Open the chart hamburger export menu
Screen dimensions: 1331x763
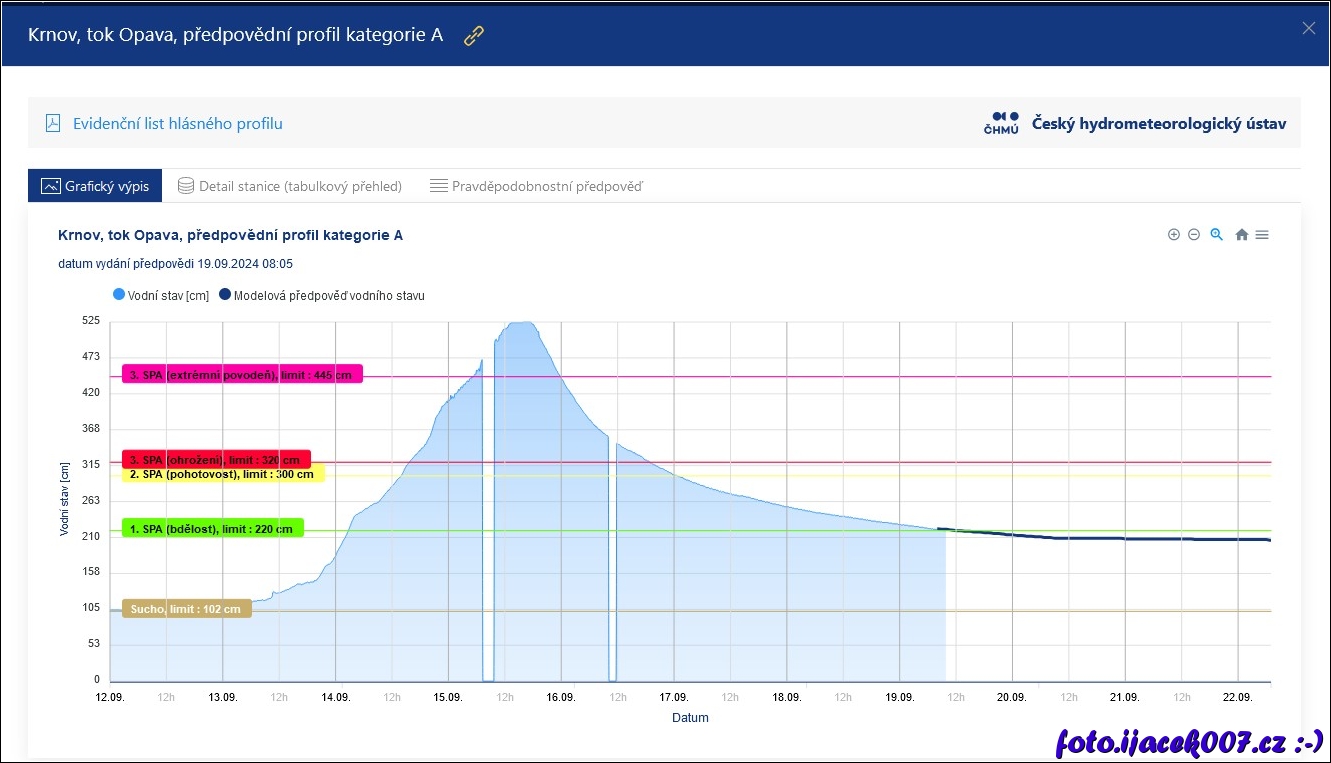coord(1262,235)
